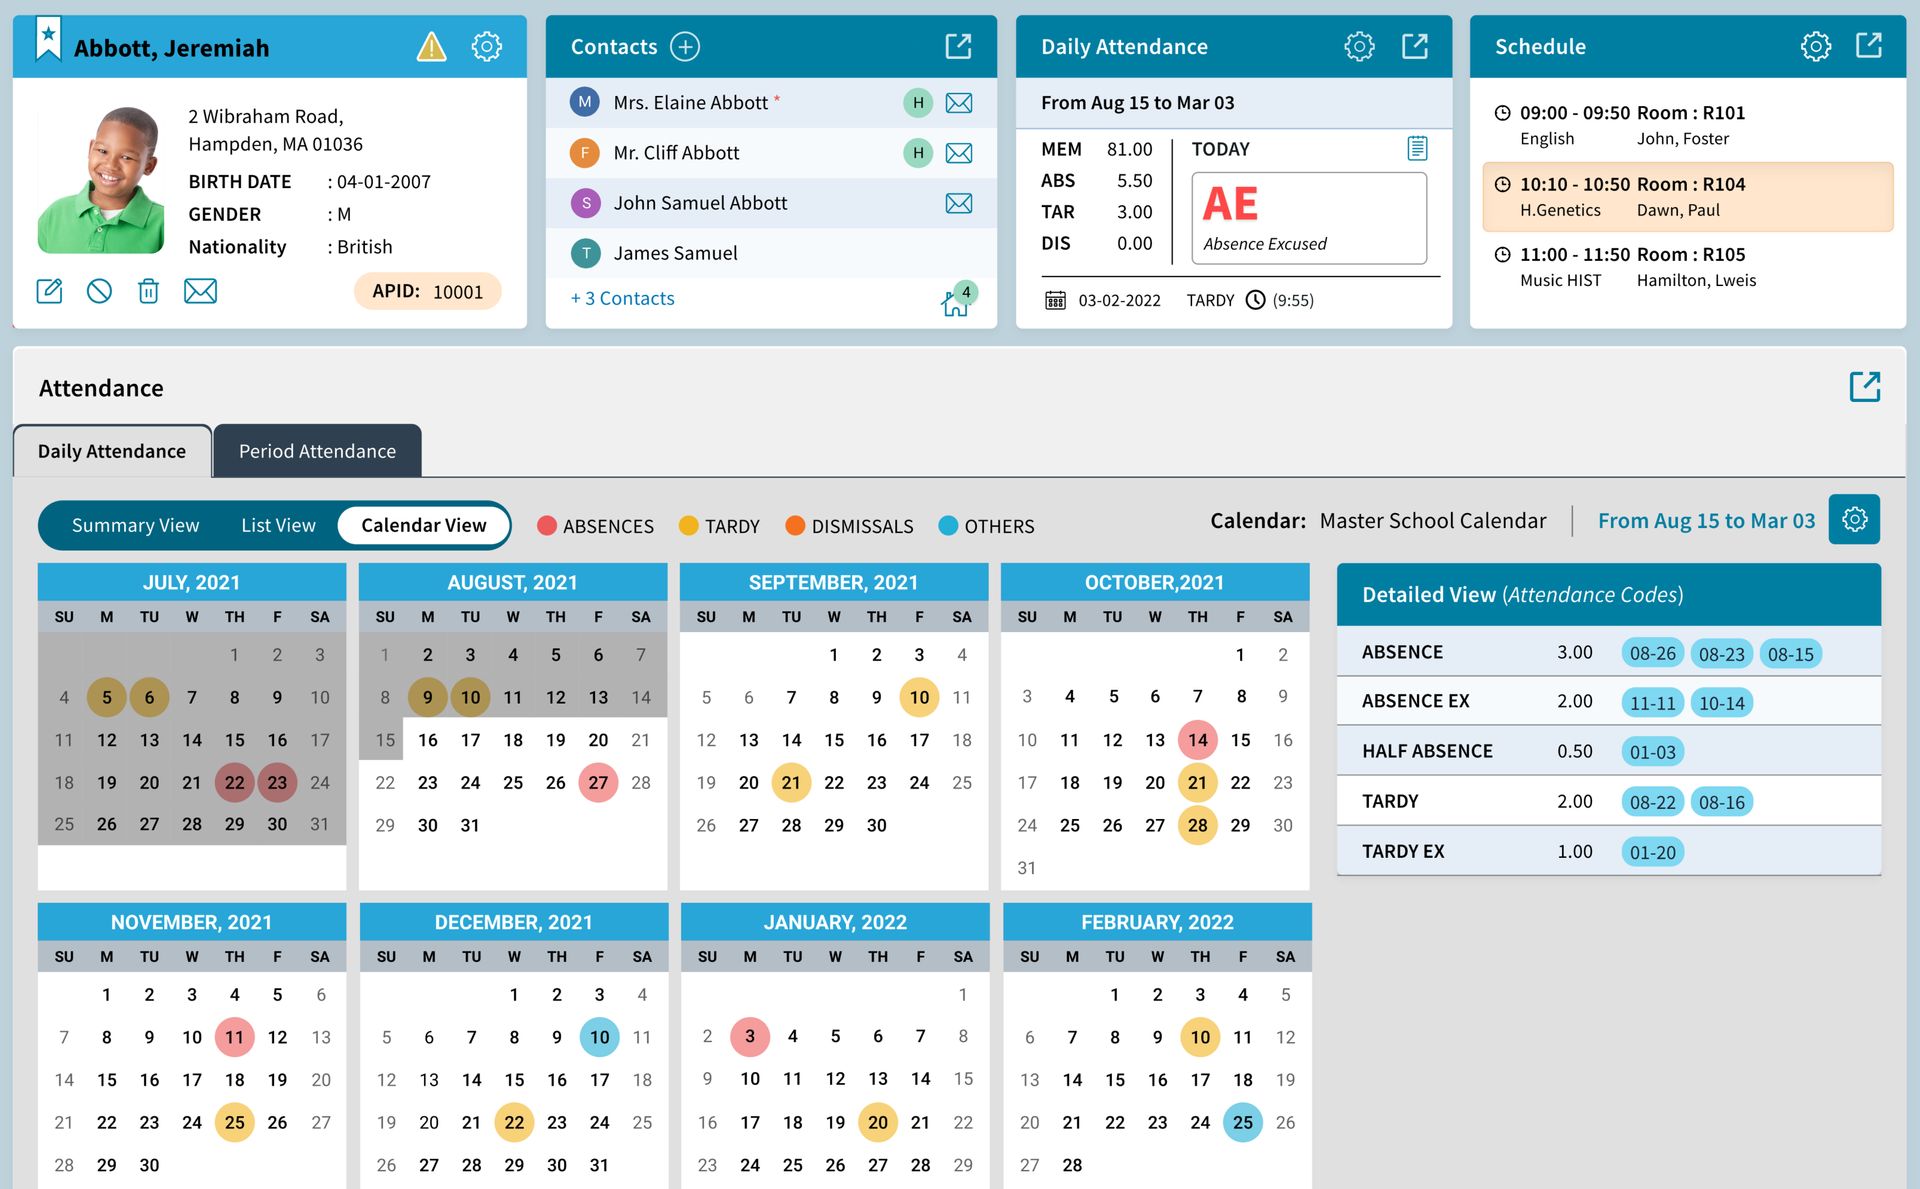Click the orange DISMISSALS color dot
The height and width of the screenshot is (1189, 1920).
coord(795,525)
